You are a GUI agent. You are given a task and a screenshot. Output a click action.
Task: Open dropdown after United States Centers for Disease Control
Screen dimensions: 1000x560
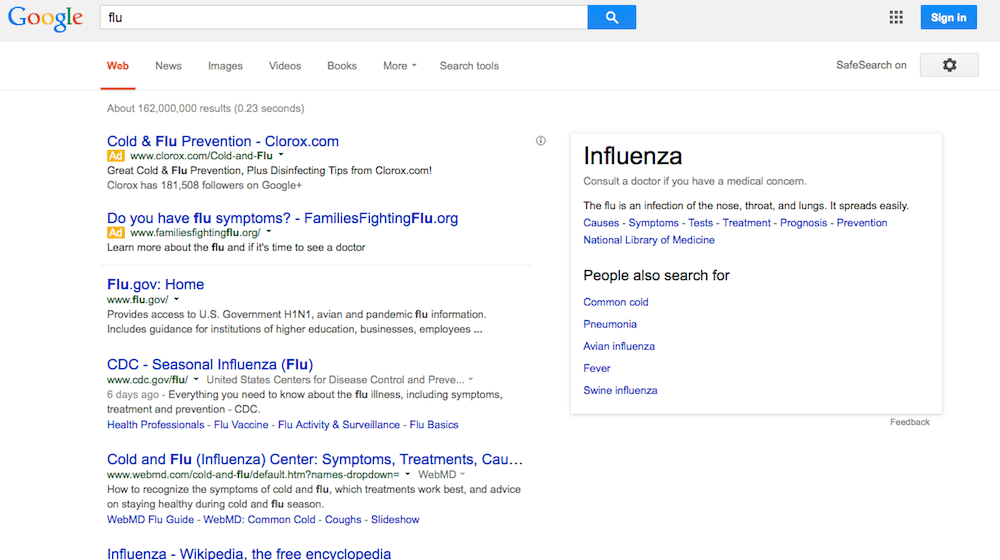pos(471,379)
